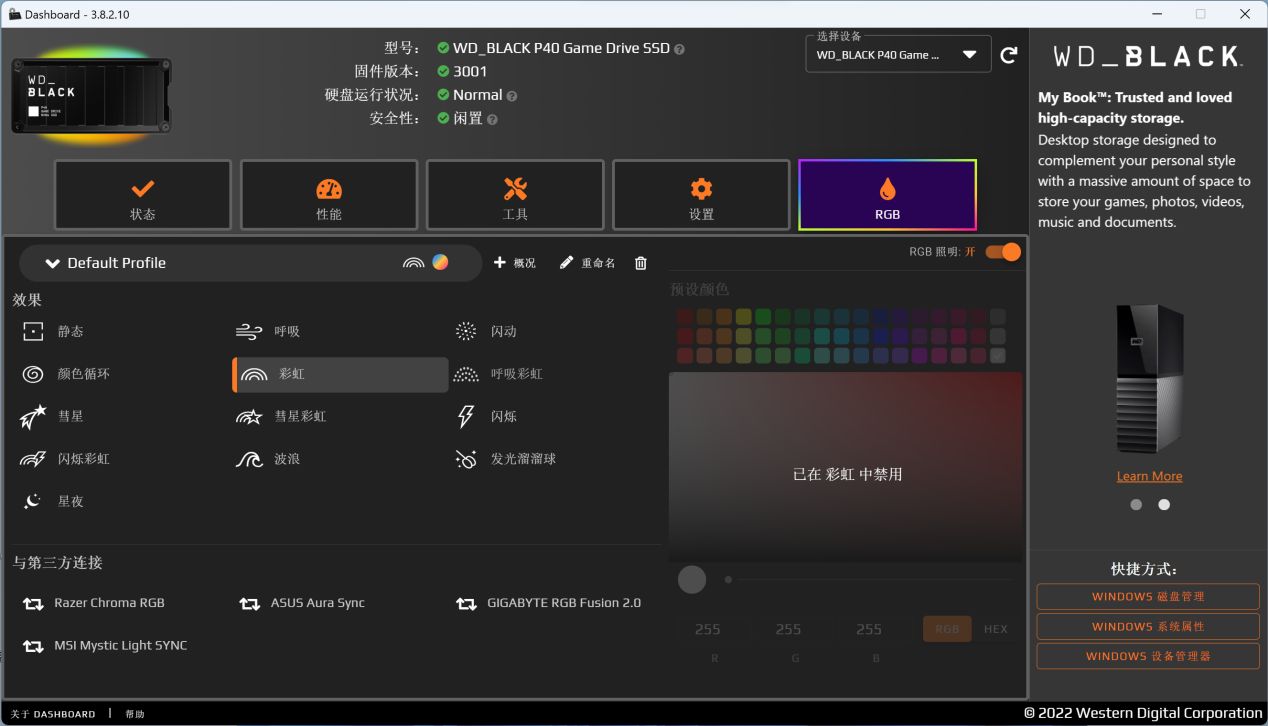1268x726 pixels.
Task: Toggle RGB 照明 lighting switch off
Action: click(1003, 252)
